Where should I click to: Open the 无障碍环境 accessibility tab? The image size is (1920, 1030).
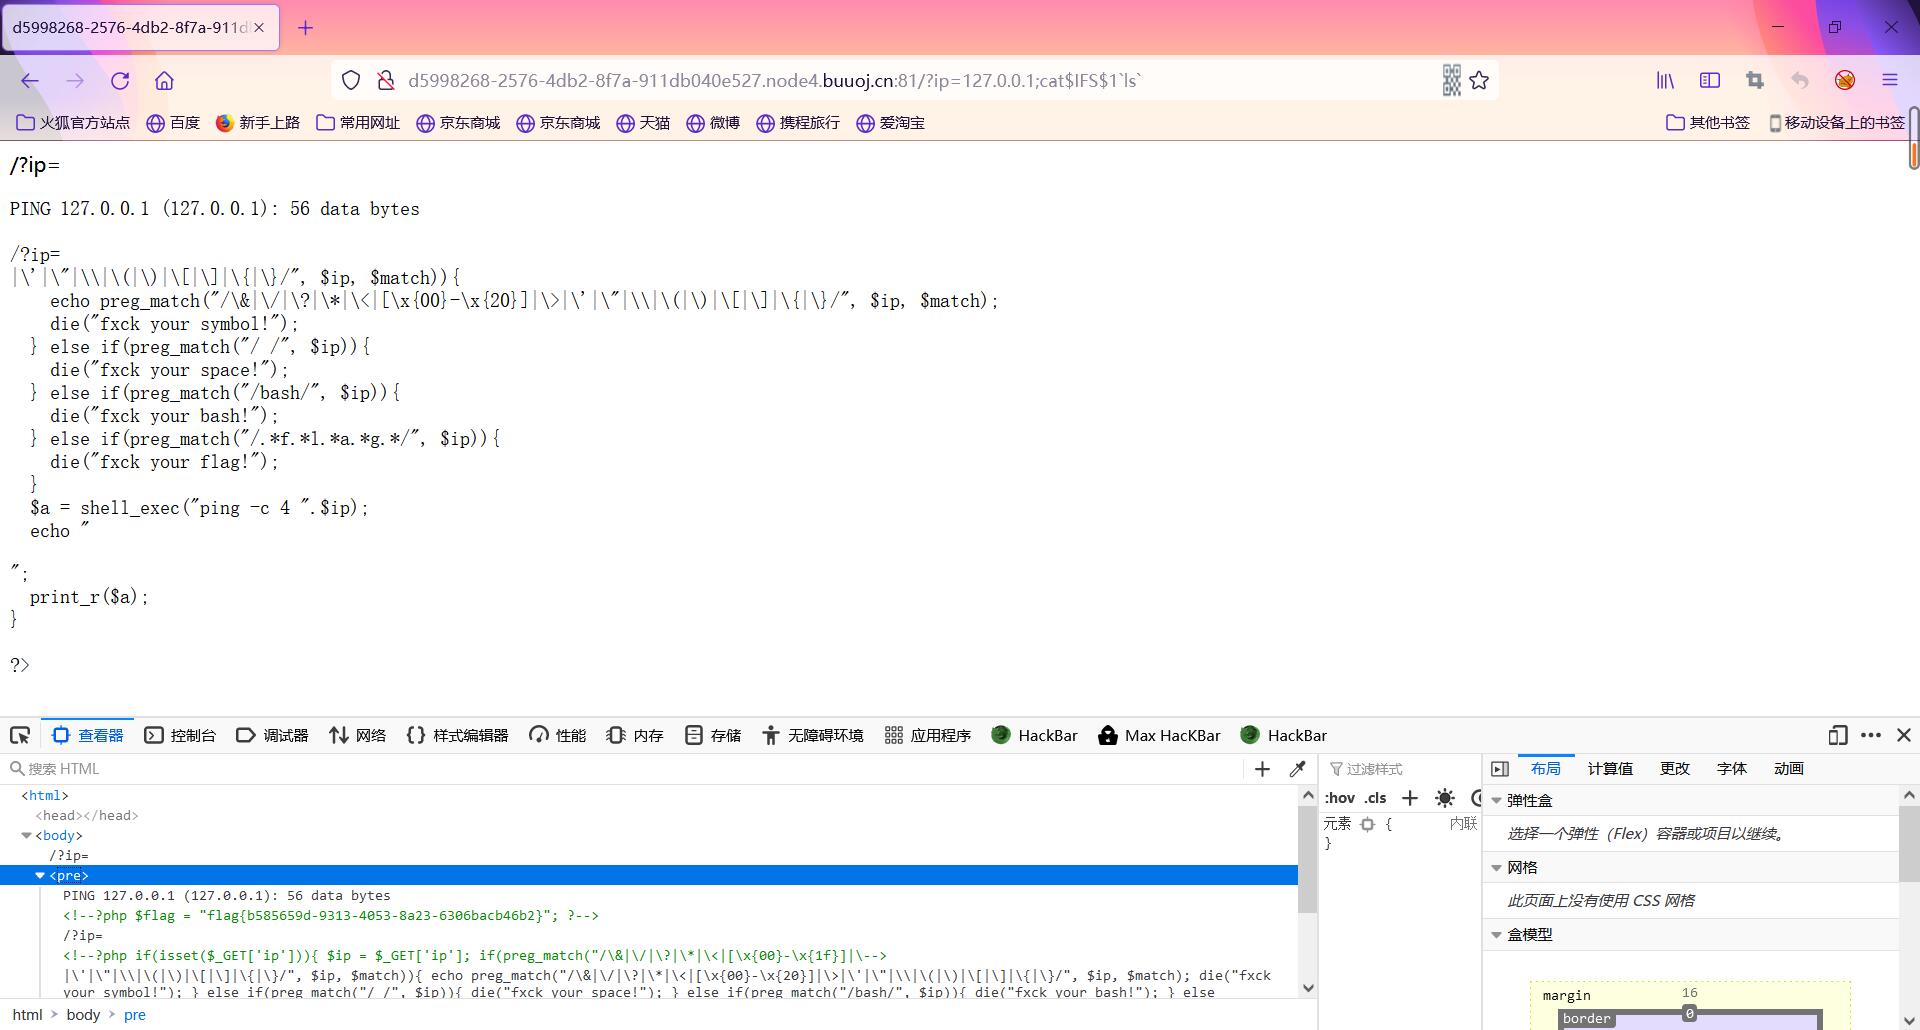[812, 736]
